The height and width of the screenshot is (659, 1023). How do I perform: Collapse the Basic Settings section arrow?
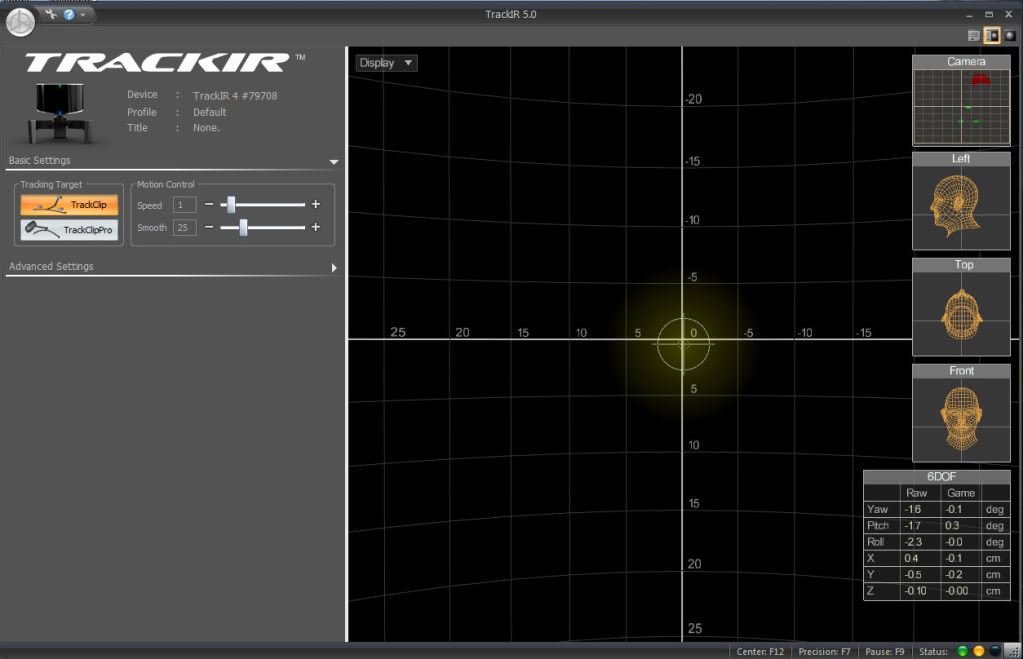tap(334, 162)
